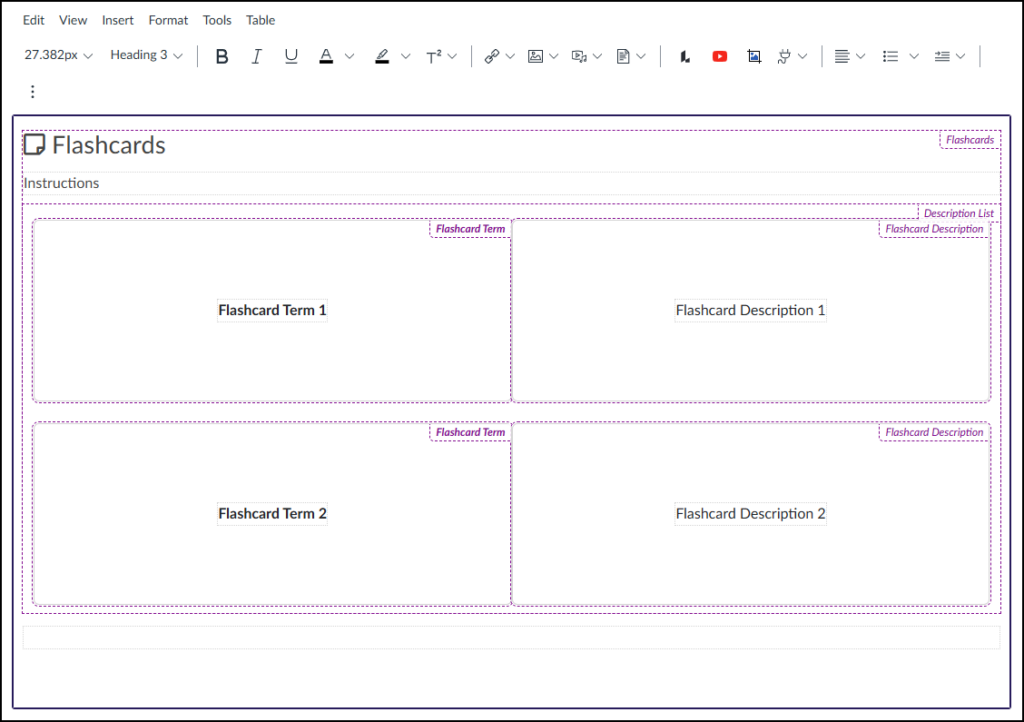Toggle underline formatting
1024x722 pixels.
click(290, 56)
